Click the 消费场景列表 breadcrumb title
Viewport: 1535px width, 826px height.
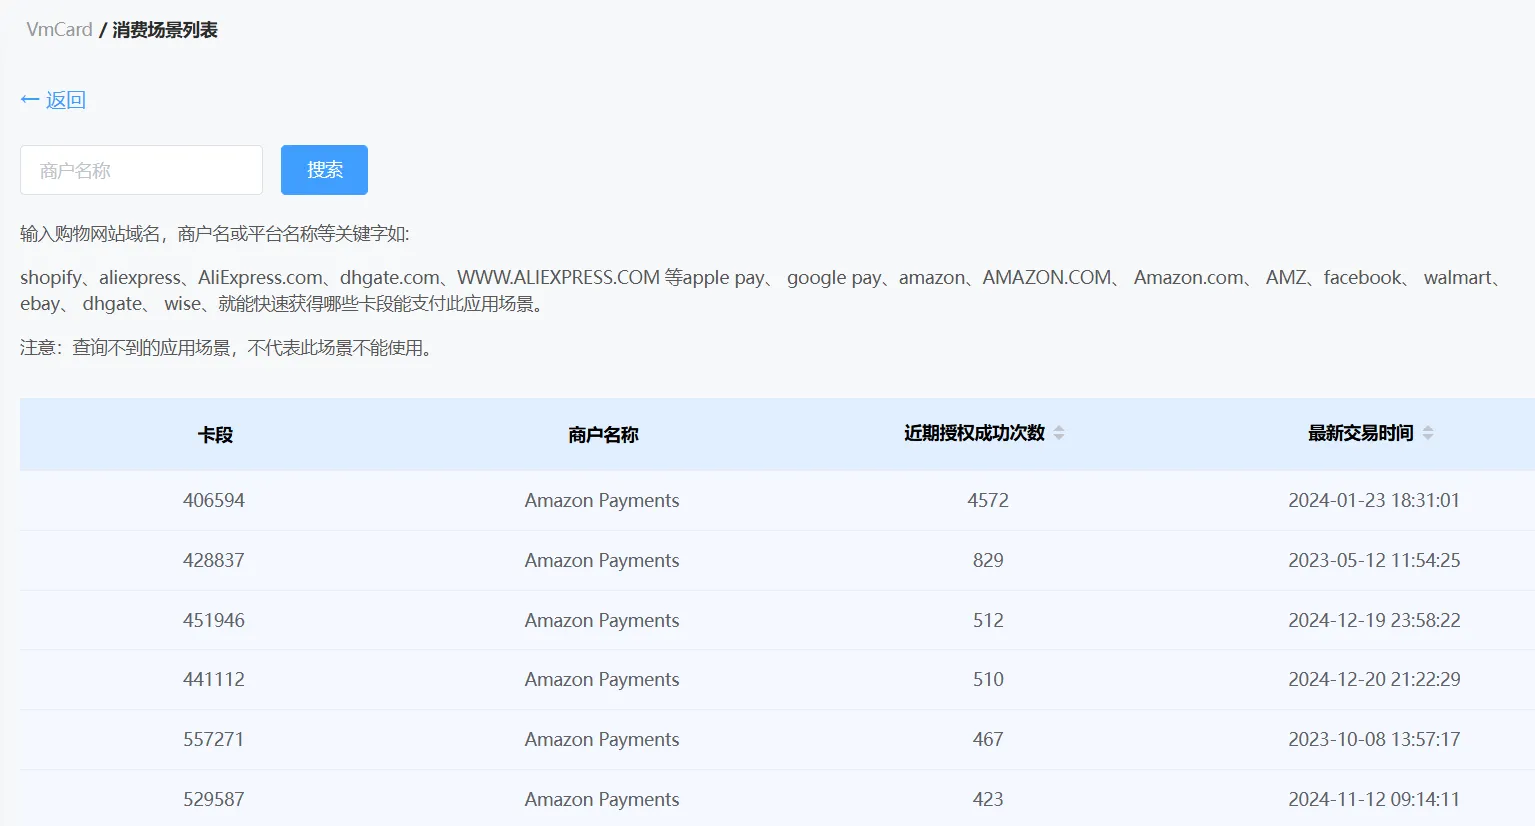pos(165,30)
